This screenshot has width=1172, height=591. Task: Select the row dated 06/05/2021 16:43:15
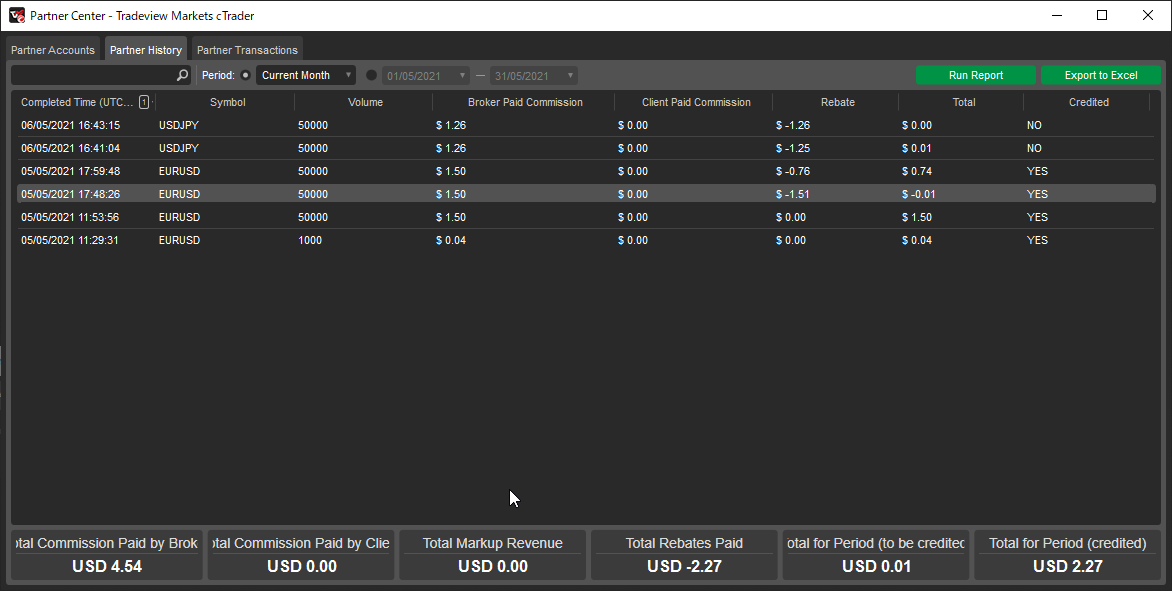(x=586, y=126)
